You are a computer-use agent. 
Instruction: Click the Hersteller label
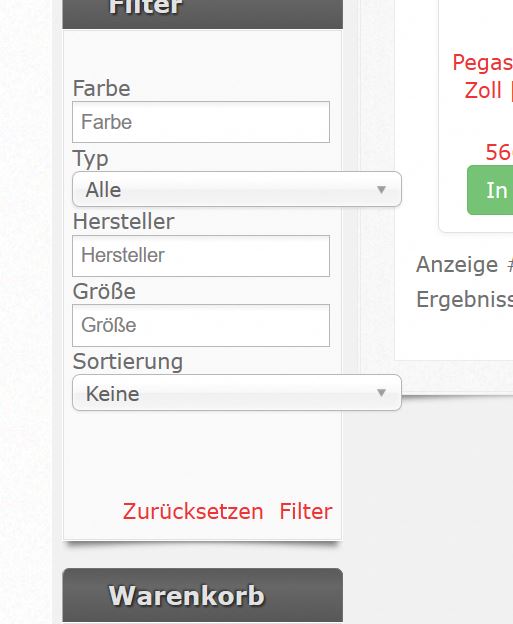point(123,221)
